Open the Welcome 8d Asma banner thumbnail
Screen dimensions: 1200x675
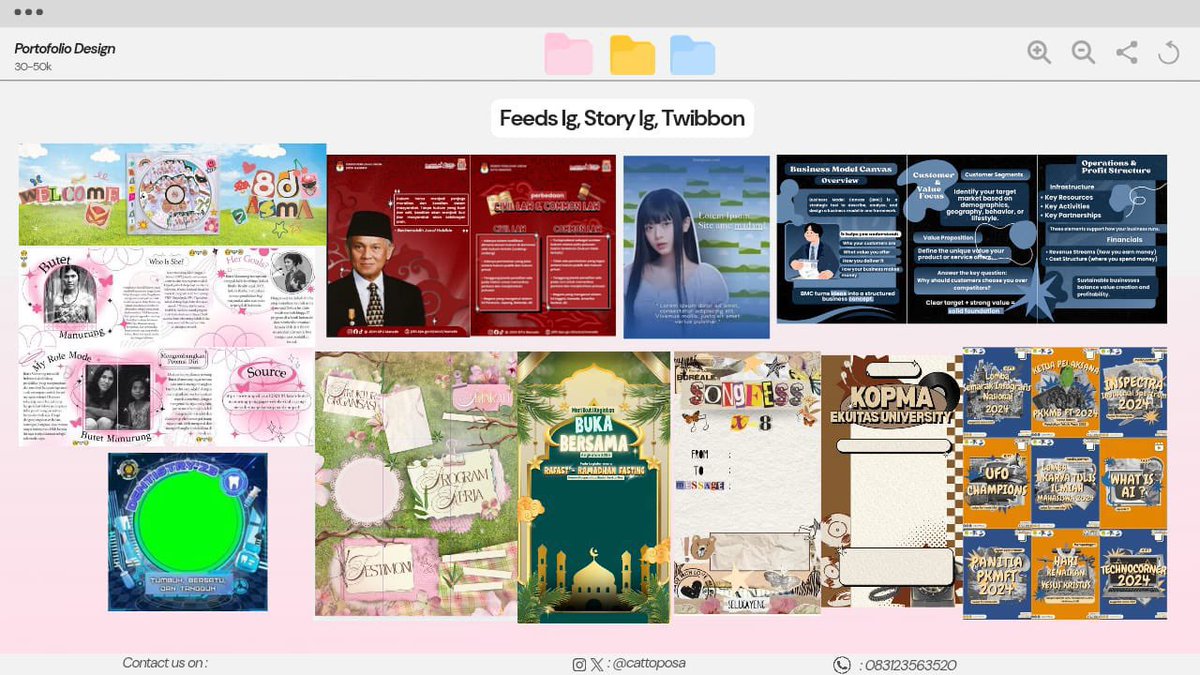tap(172, 194)
